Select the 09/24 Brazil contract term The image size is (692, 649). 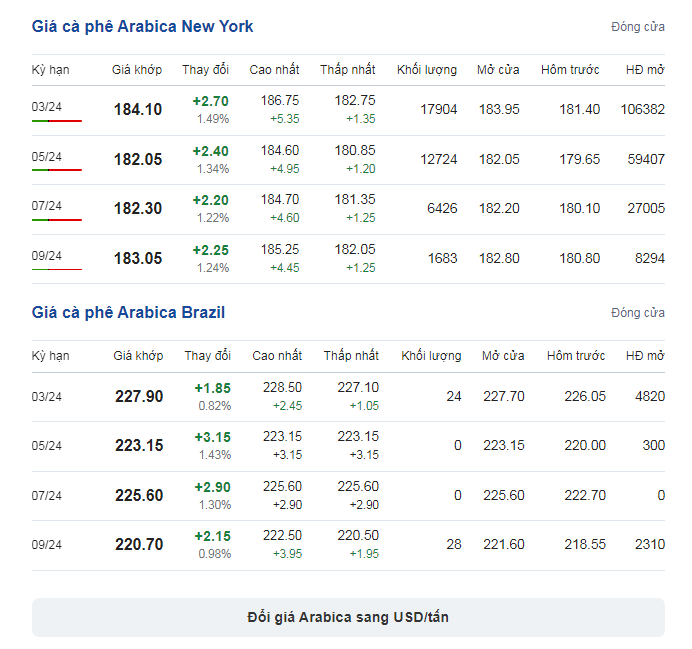(x=47, y=544)
